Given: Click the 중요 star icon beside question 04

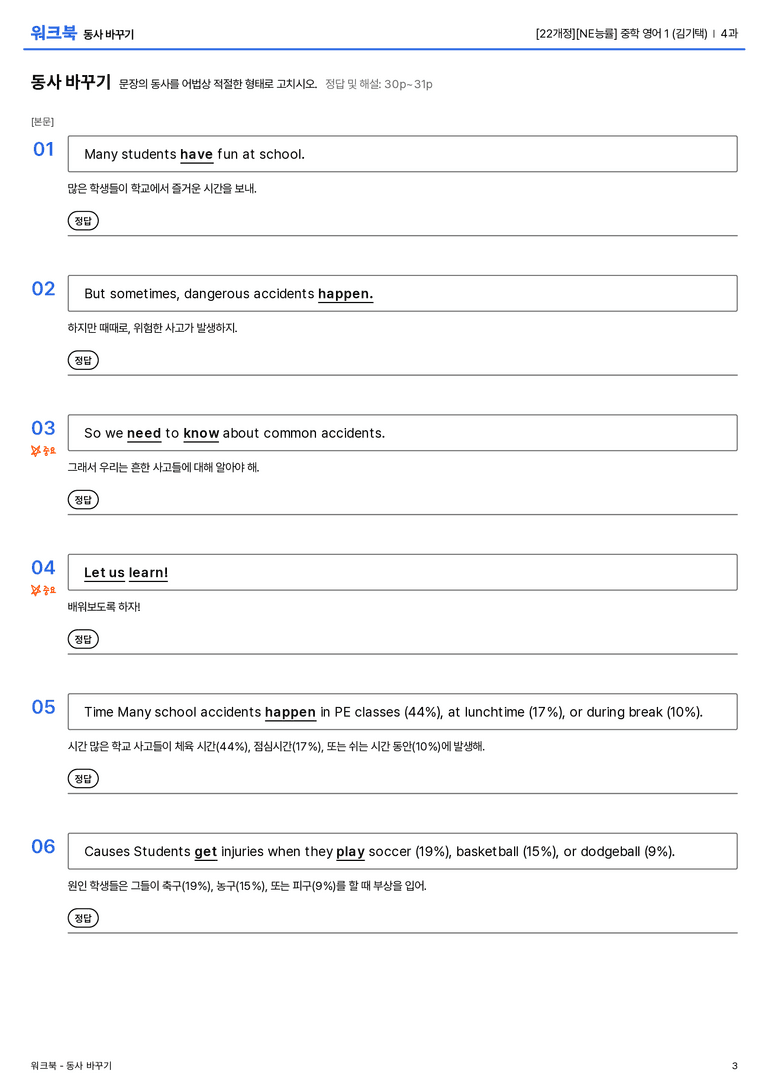Looking at the screenshot, I should point(36,590).
